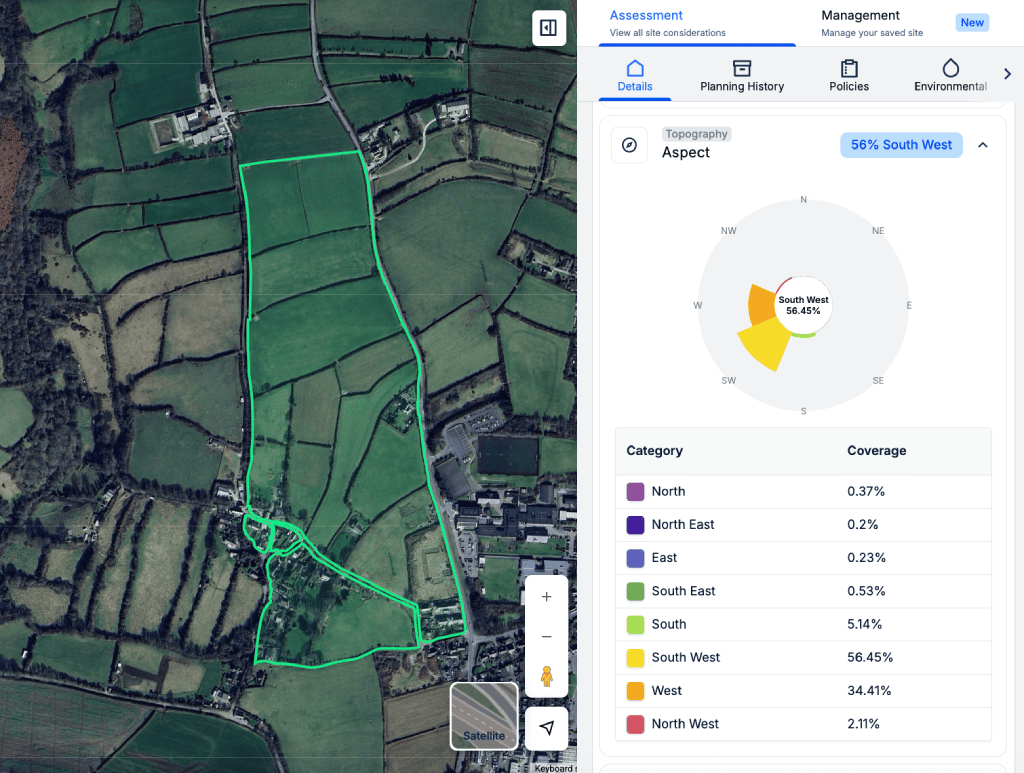Click the South West yellow color swatch

(635, 658)
